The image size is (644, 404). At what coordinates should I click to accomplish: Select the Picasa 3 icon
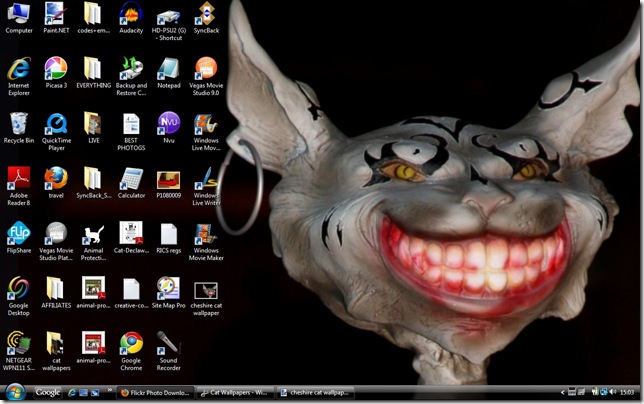[56, 69]
